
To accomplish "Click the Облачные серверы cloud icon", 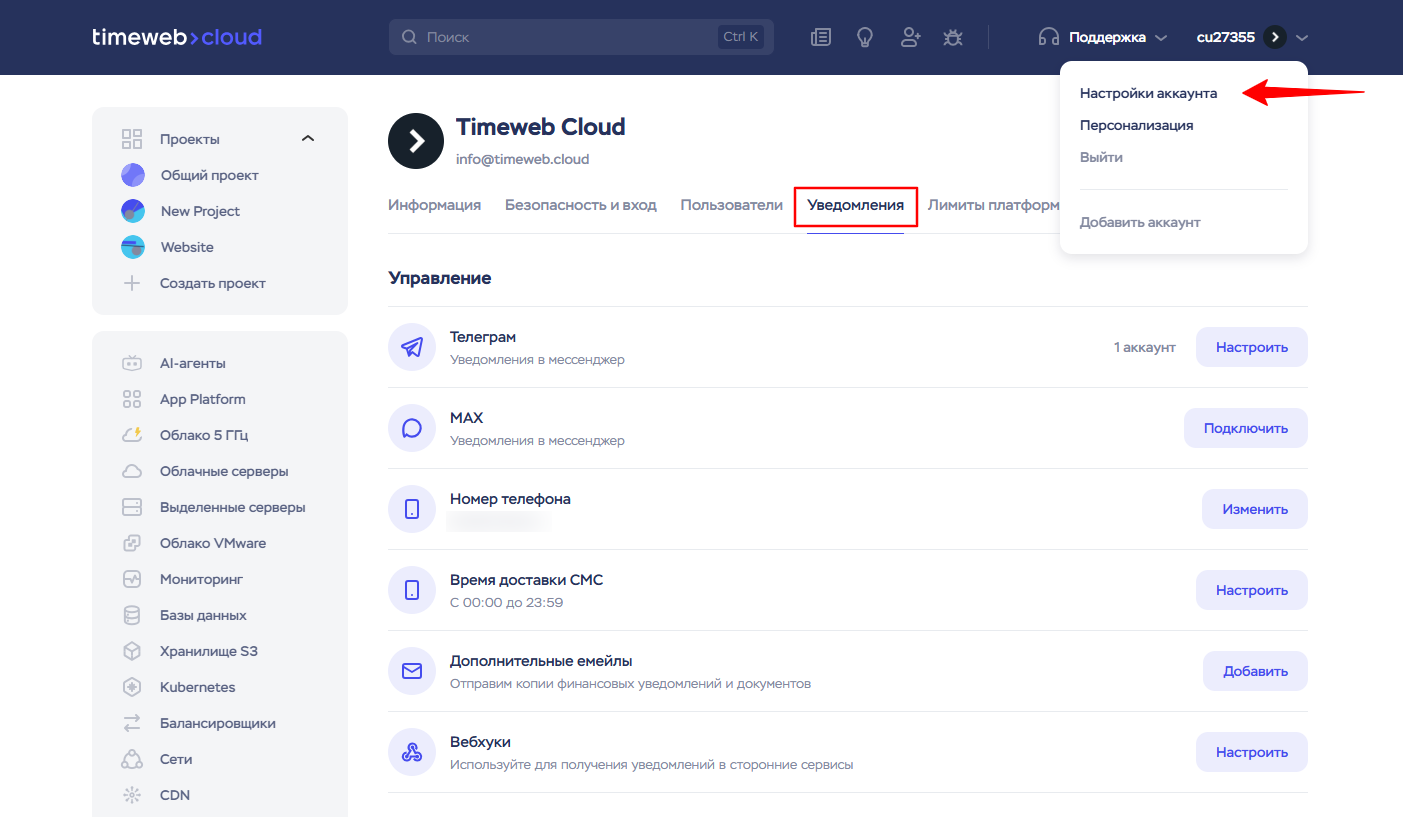I will coord(132,471).
